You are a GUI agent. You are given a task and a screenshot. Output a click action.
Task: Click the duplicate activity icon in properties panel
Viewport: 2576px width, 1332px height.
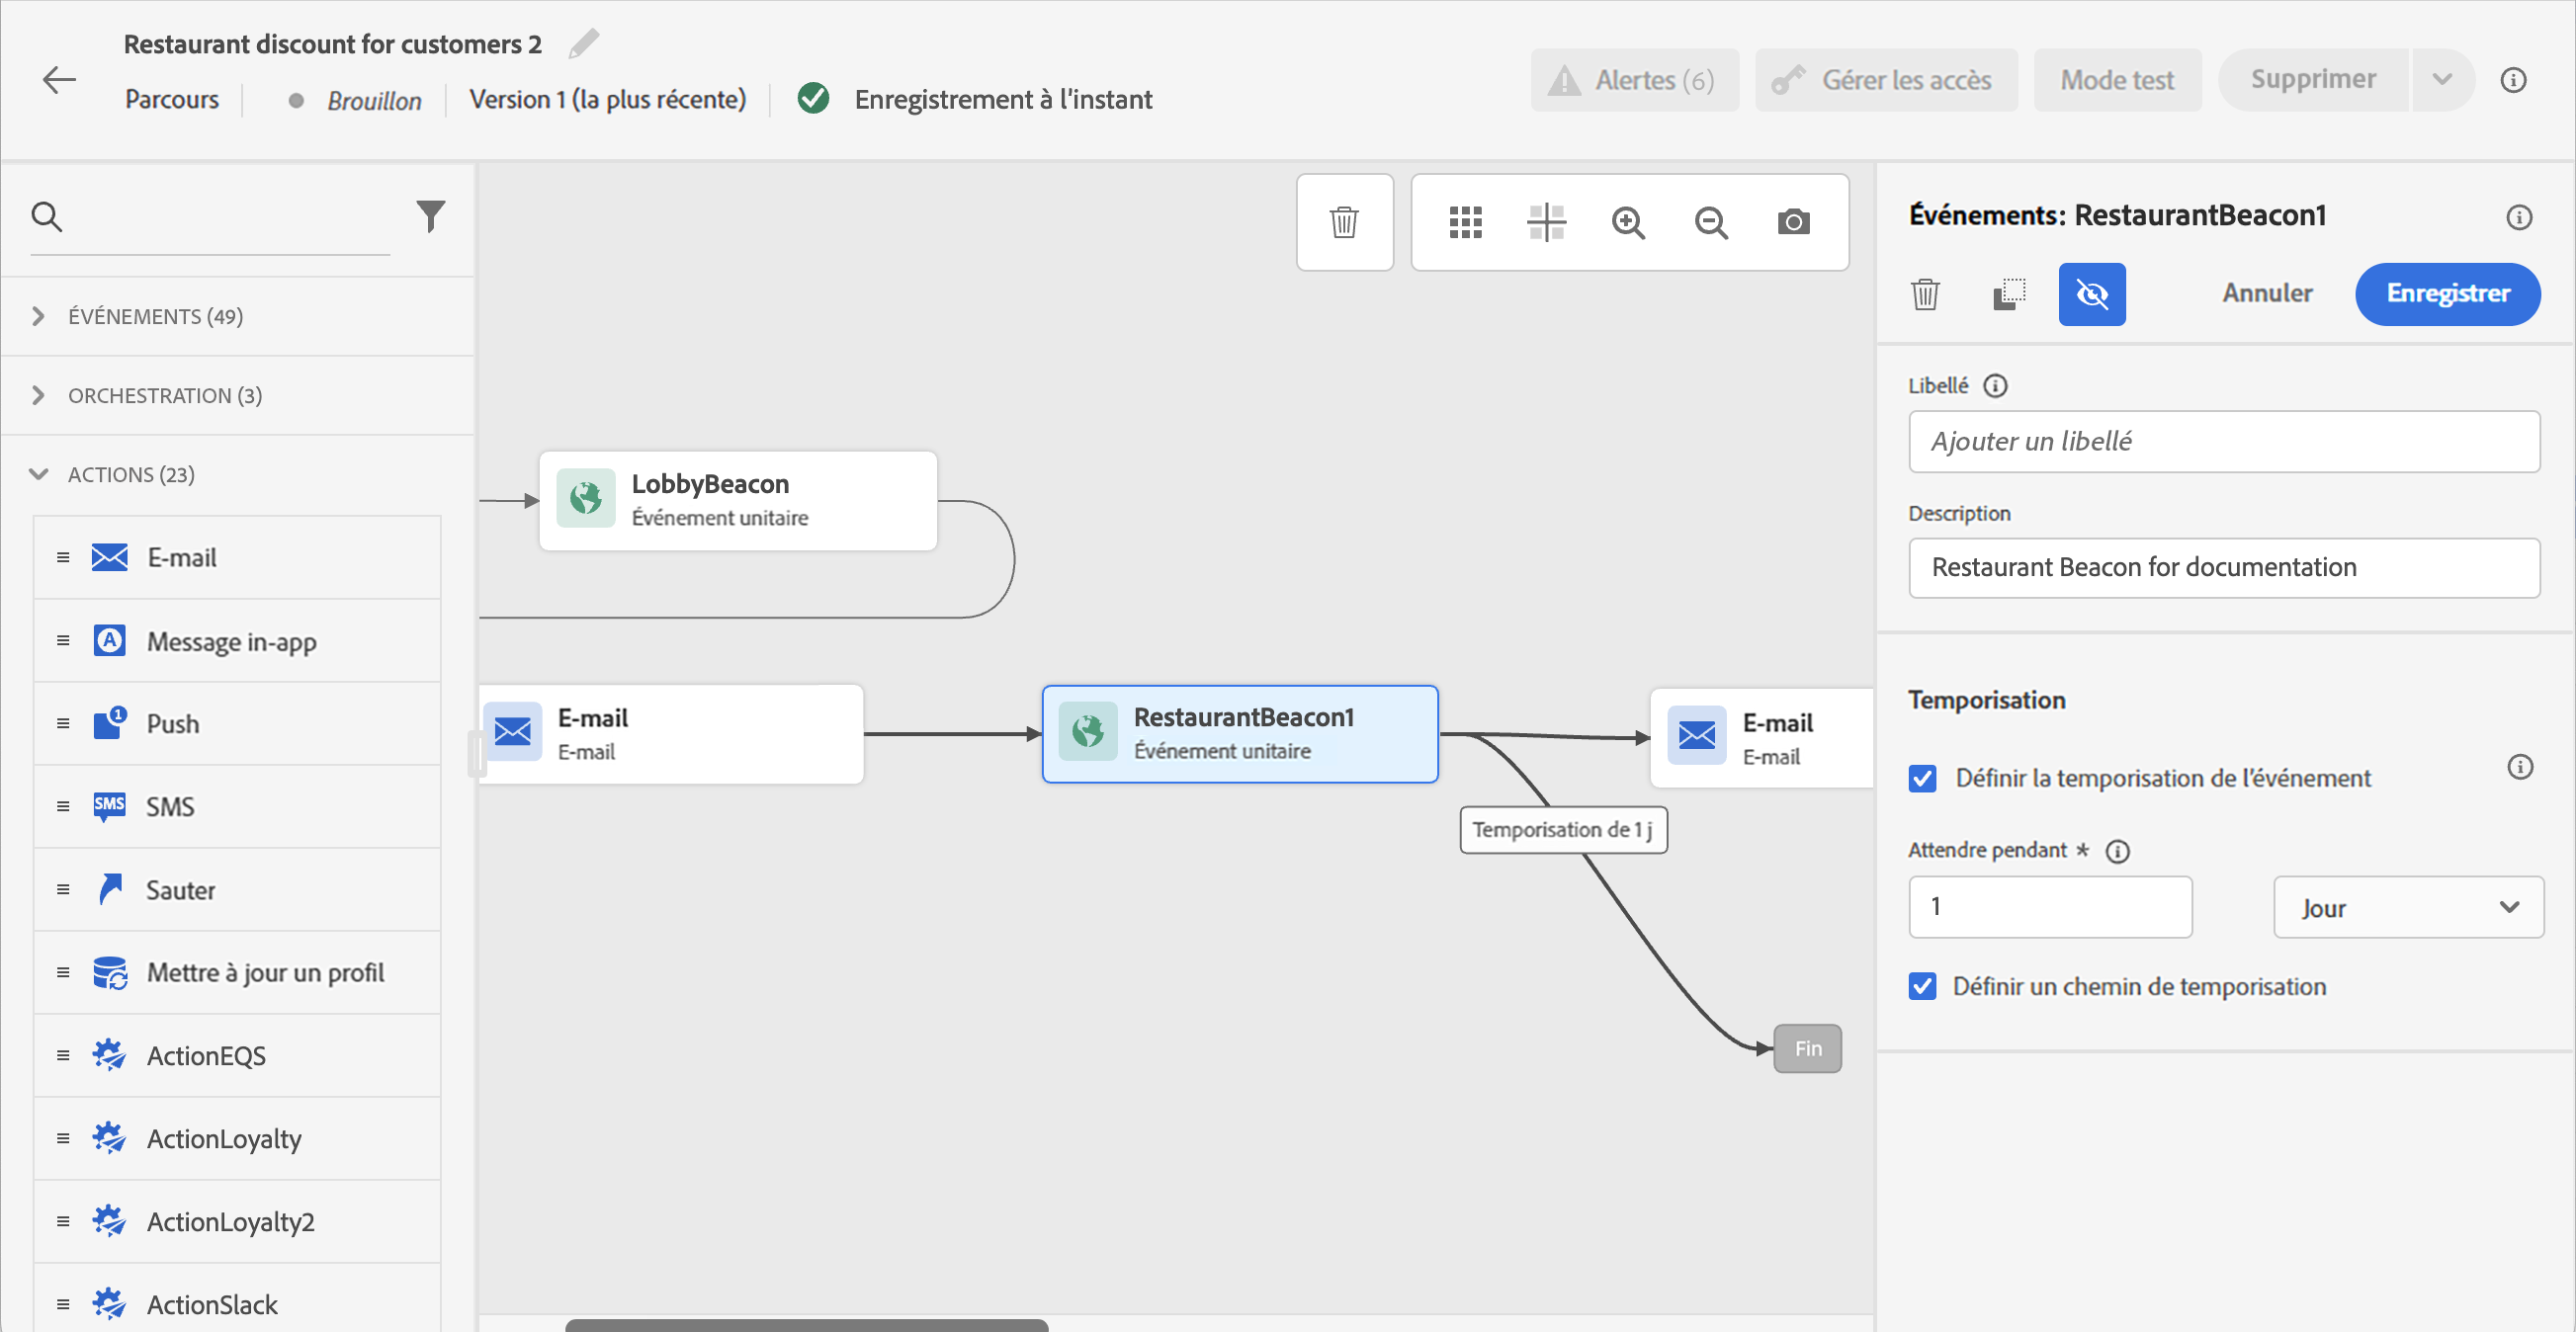pos(2009,294)
